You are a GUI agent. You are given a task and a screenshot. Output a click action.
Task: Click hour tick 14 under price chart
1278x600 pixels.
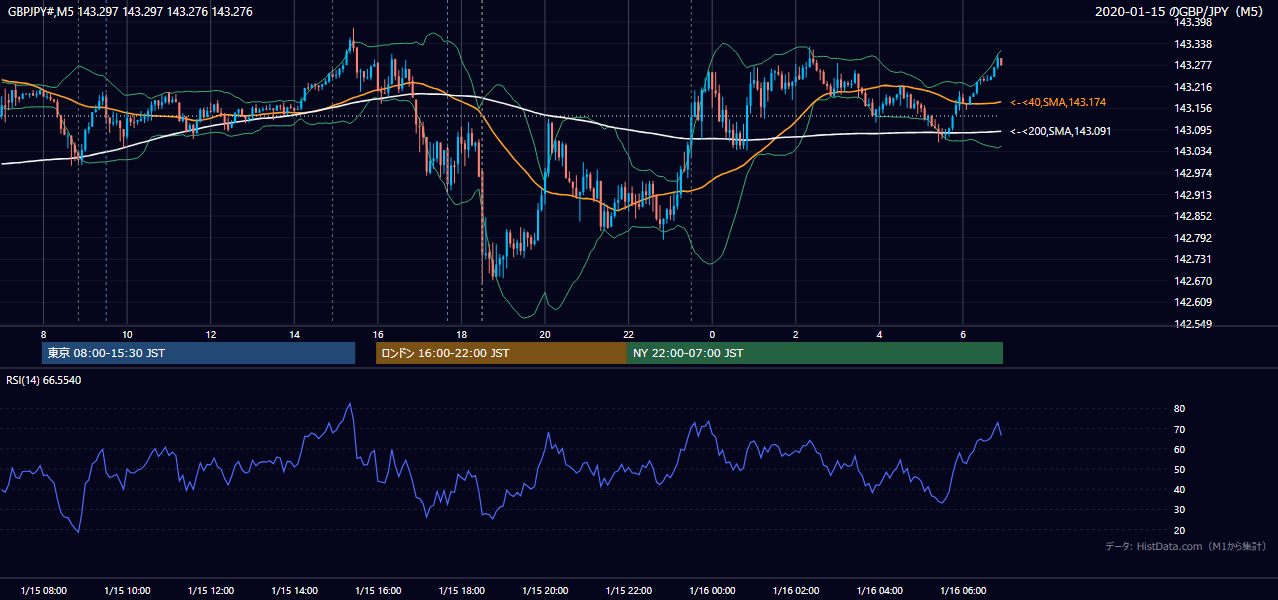pos(294,334)
